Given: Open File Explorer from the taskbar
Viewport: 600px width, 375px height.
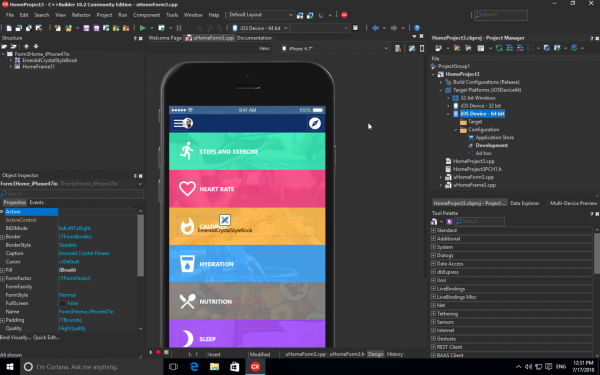Looking at the screenshot, I should pyautogui.click(x=214, y=367).
